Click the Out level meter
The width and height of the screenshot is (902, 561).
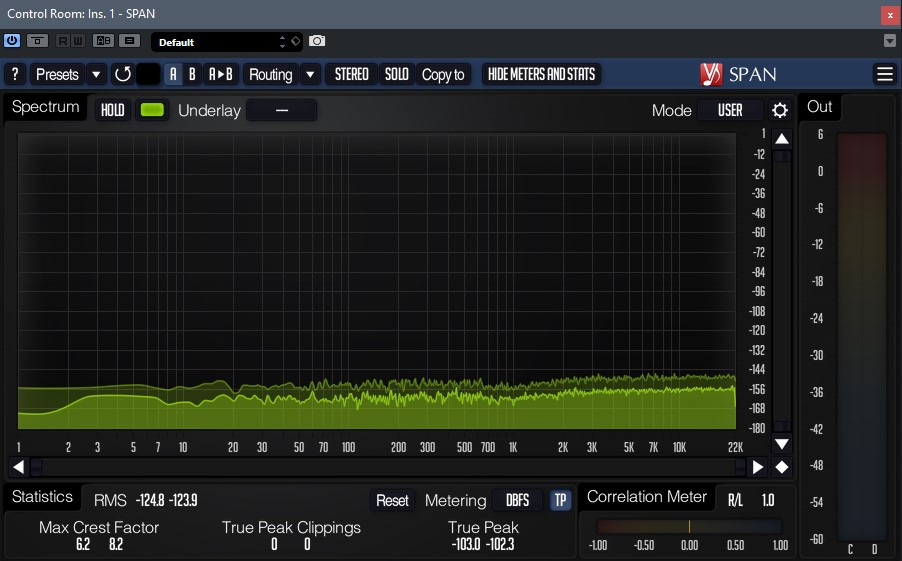coord(862,338)
